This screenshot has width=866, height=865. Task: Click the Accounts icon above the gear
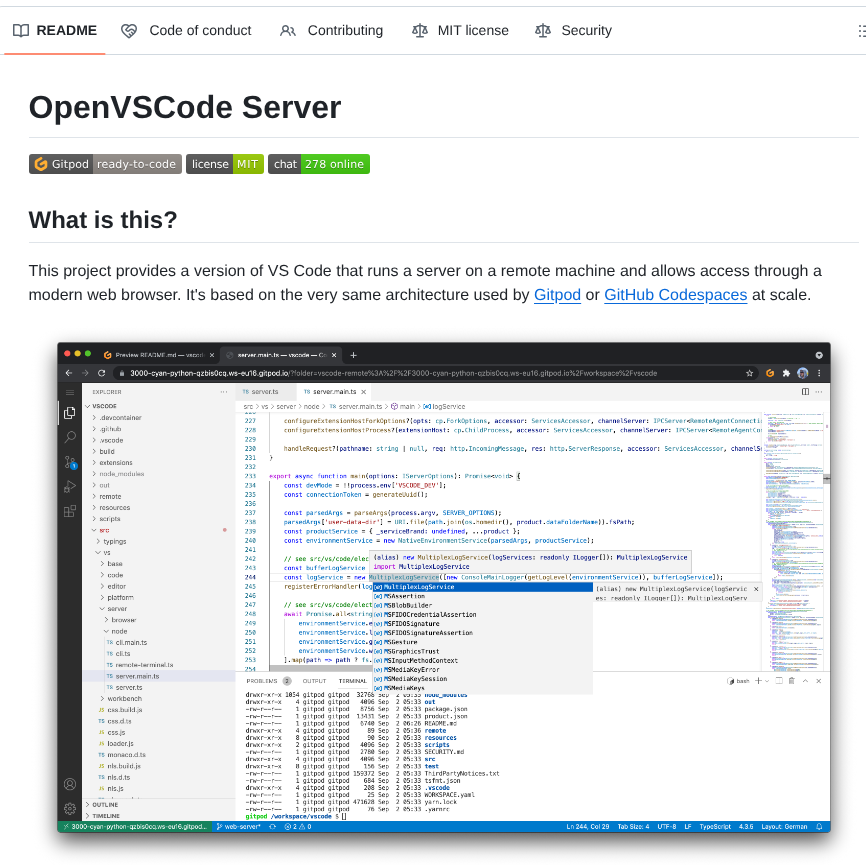69,783
